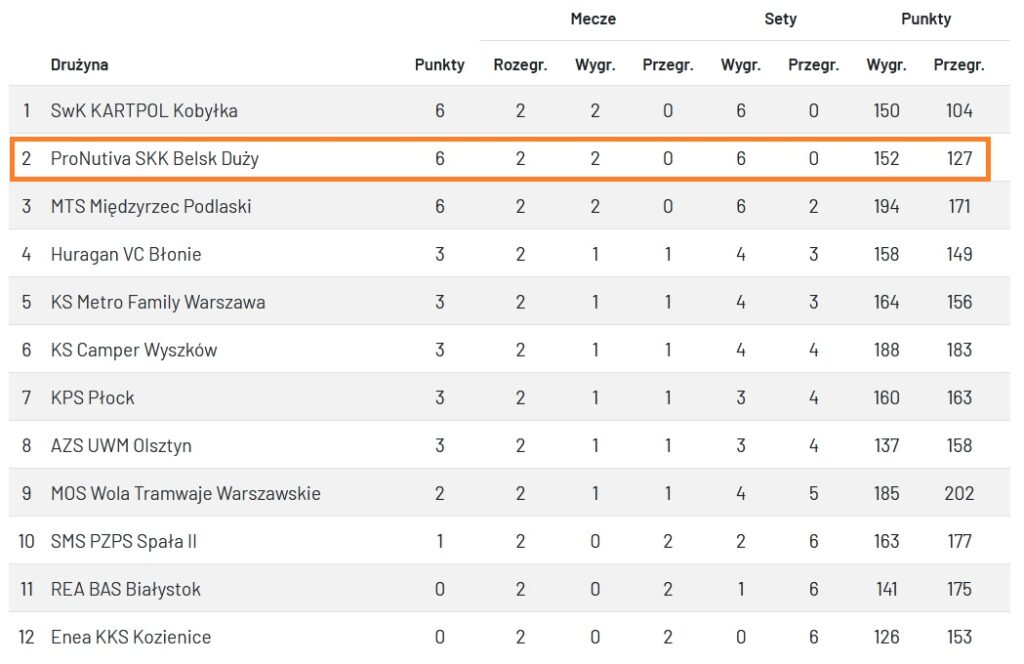Click Huragan VC Błonie team name
Viewport: 1024px width, 664px height.
click(x=126, y=254)
